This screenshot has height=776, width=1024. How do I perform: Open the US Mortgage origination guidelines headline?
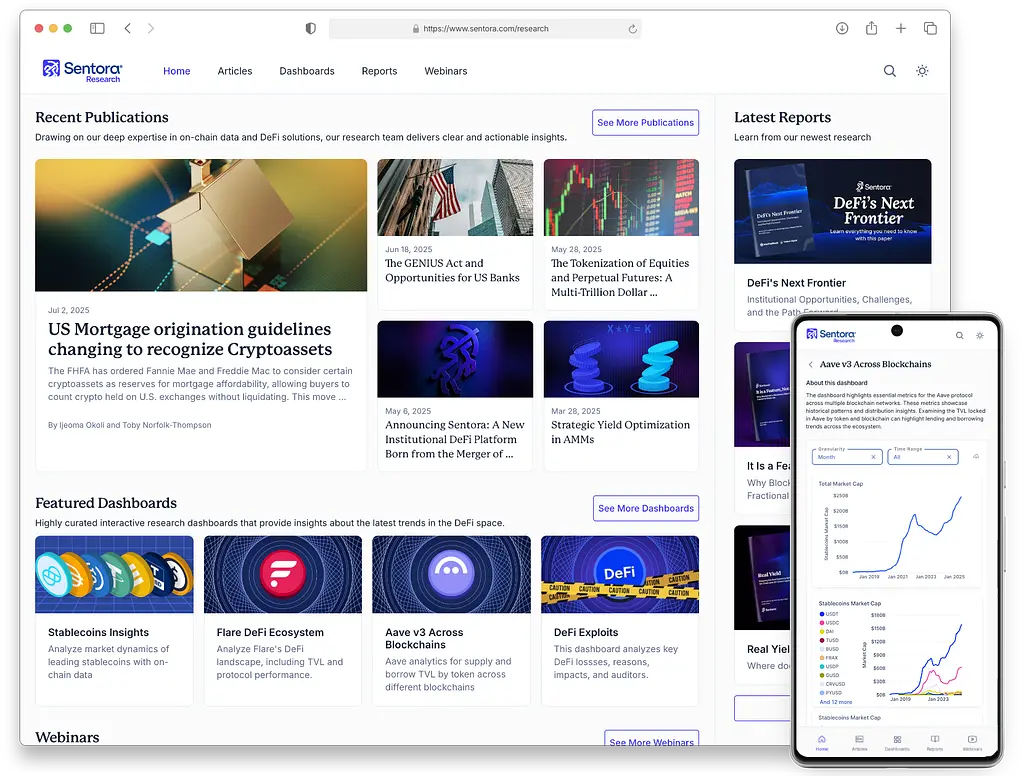190,339
